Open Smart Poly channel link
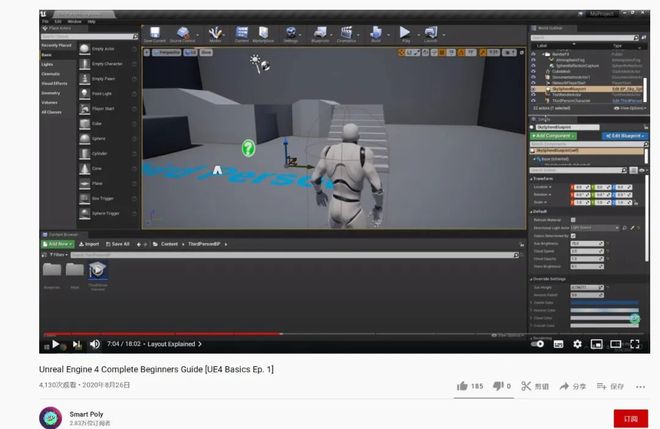This screenshot has width=660, height=429. (x=86, y=414)
